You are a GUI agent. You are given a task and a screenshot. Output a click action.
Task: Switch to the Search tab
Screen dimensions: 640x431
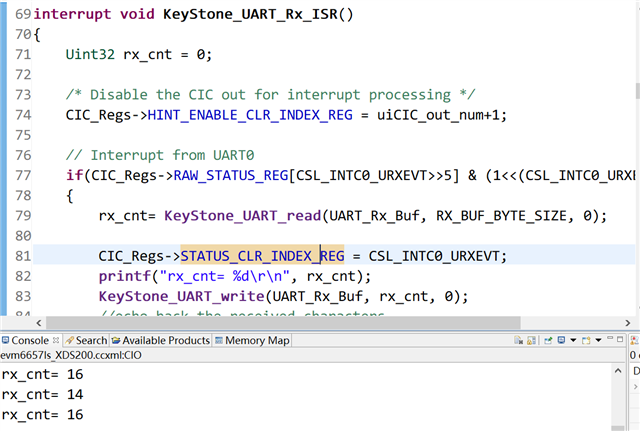pos(86,340)
